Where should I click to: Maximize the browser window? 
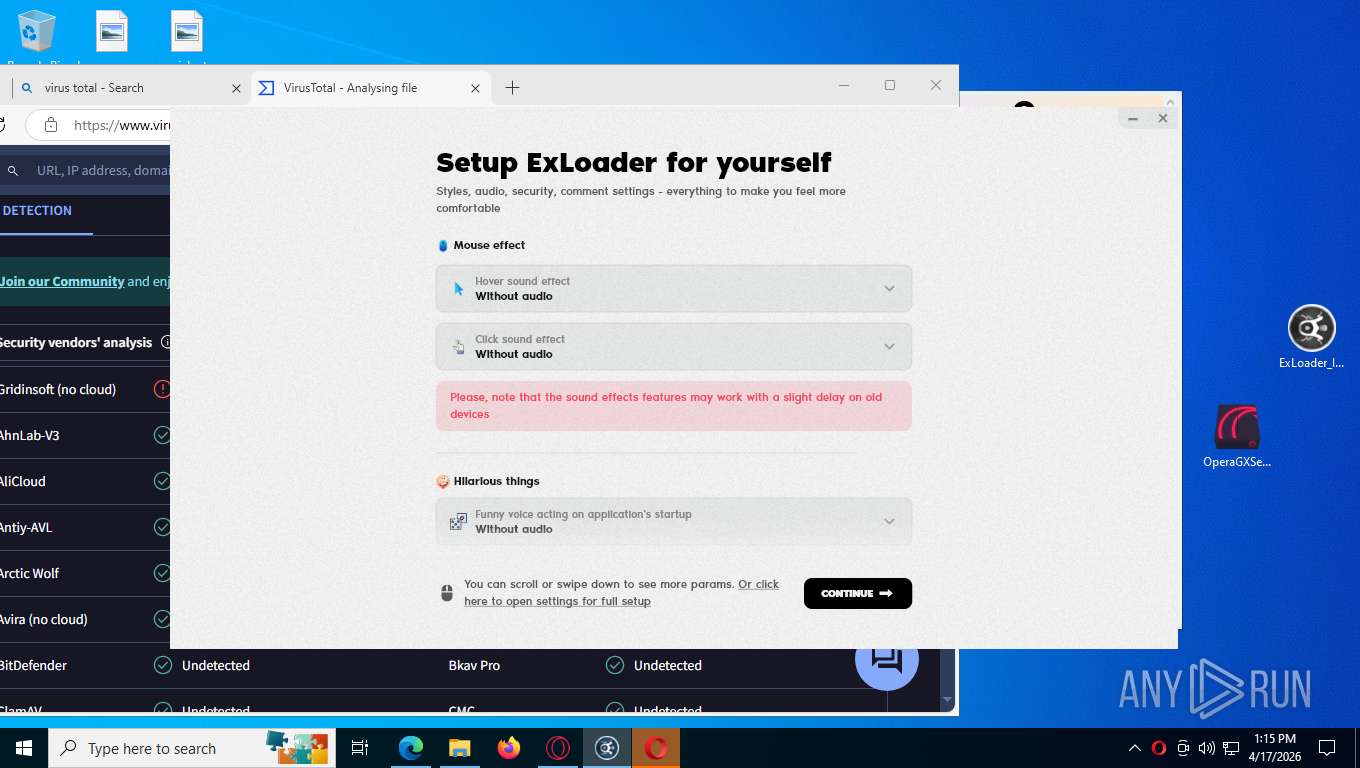[890, 86]
